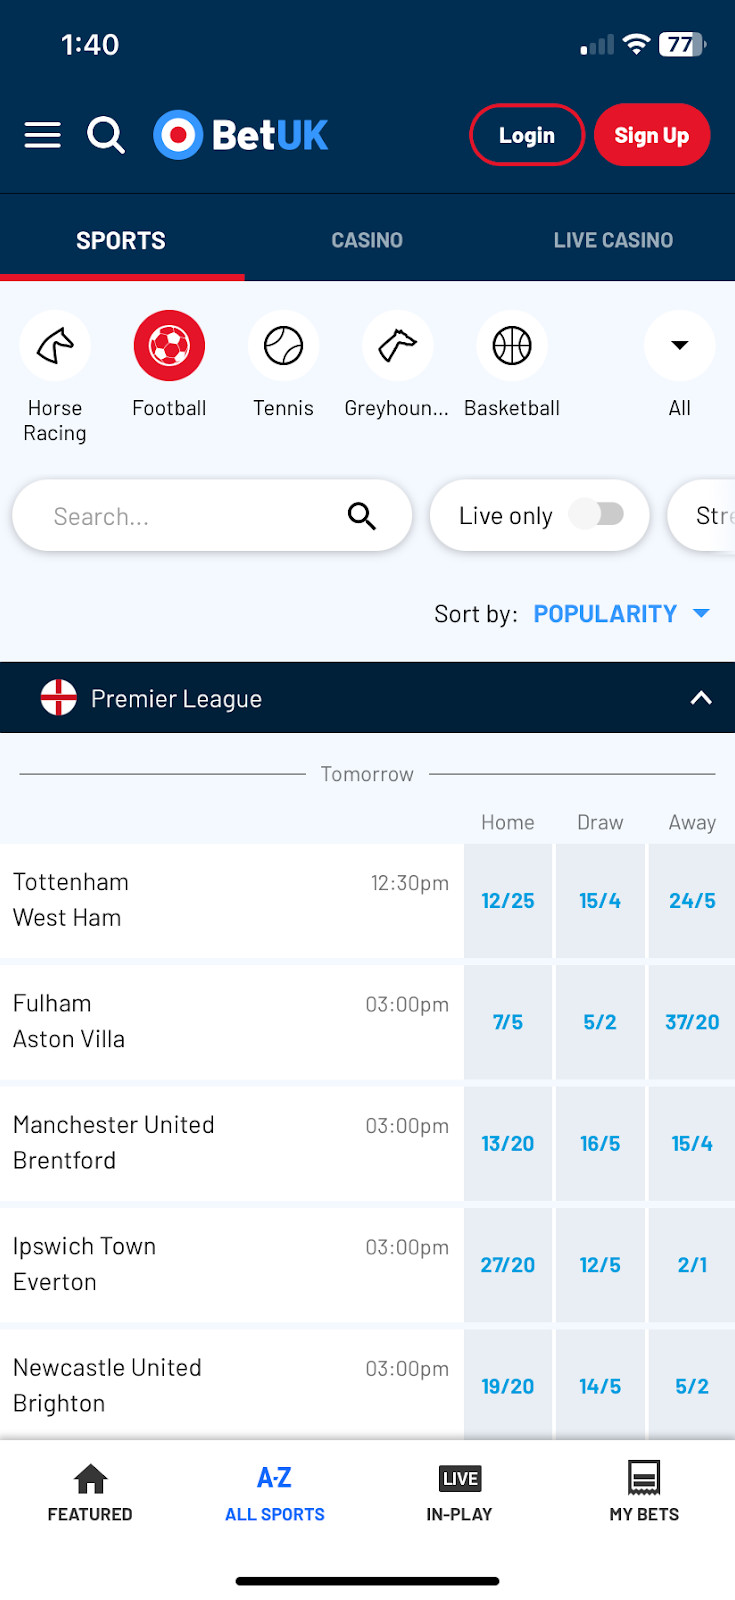Switch to the Casino tab

click(367, 240)
